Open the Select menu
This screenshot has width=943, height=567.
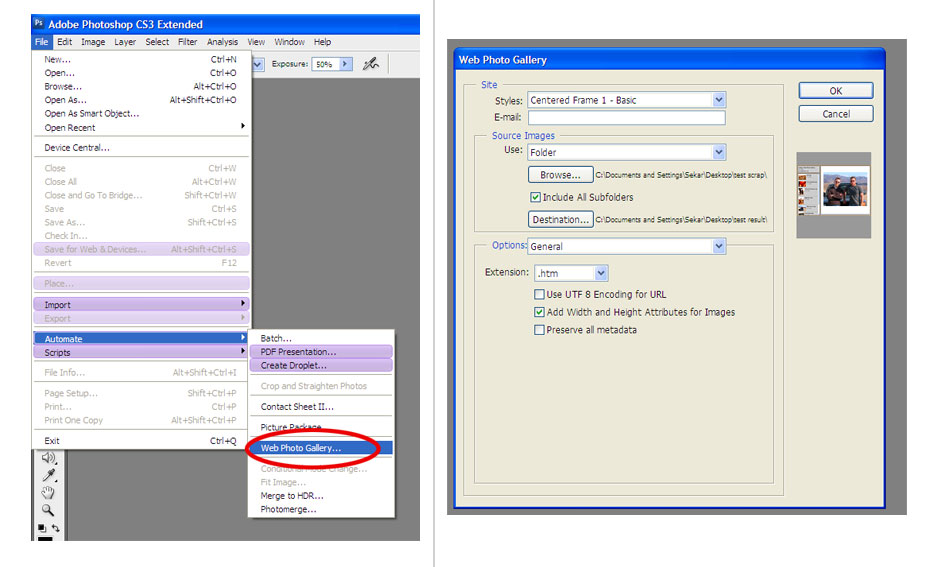[157, 42]
